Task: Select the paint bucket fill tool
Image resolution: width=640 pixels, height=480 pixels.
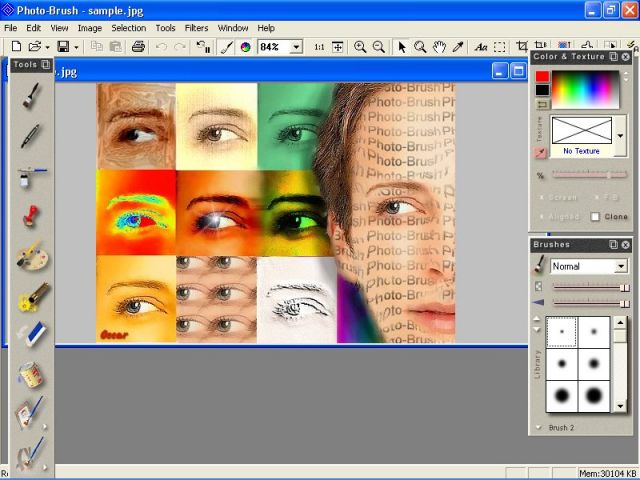Action: coord(31,375)
